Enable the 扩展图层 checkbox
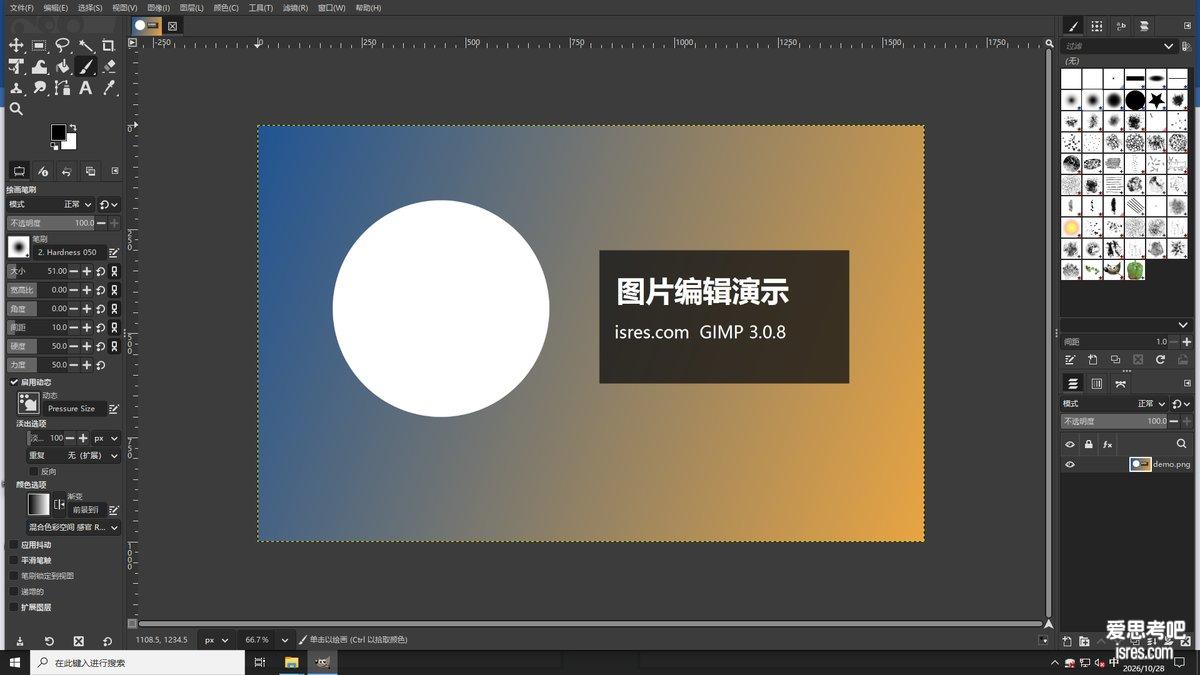1200x675 pixels. (14, 607)
